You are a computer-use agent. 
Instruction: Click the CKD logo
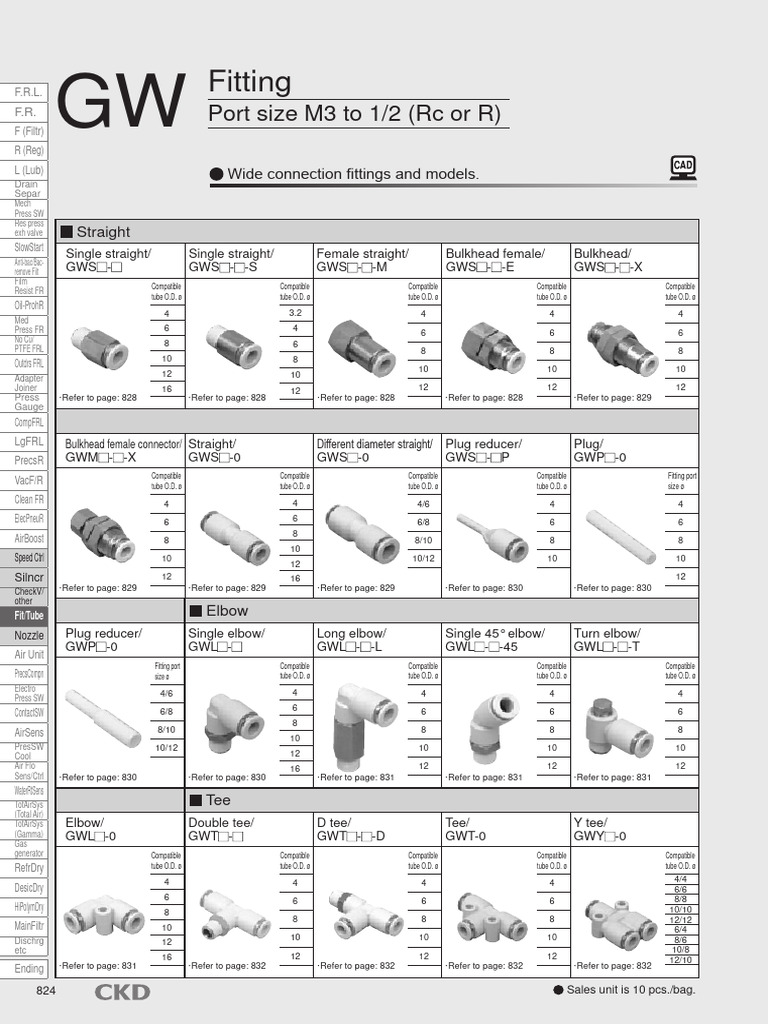click(122, 993)
